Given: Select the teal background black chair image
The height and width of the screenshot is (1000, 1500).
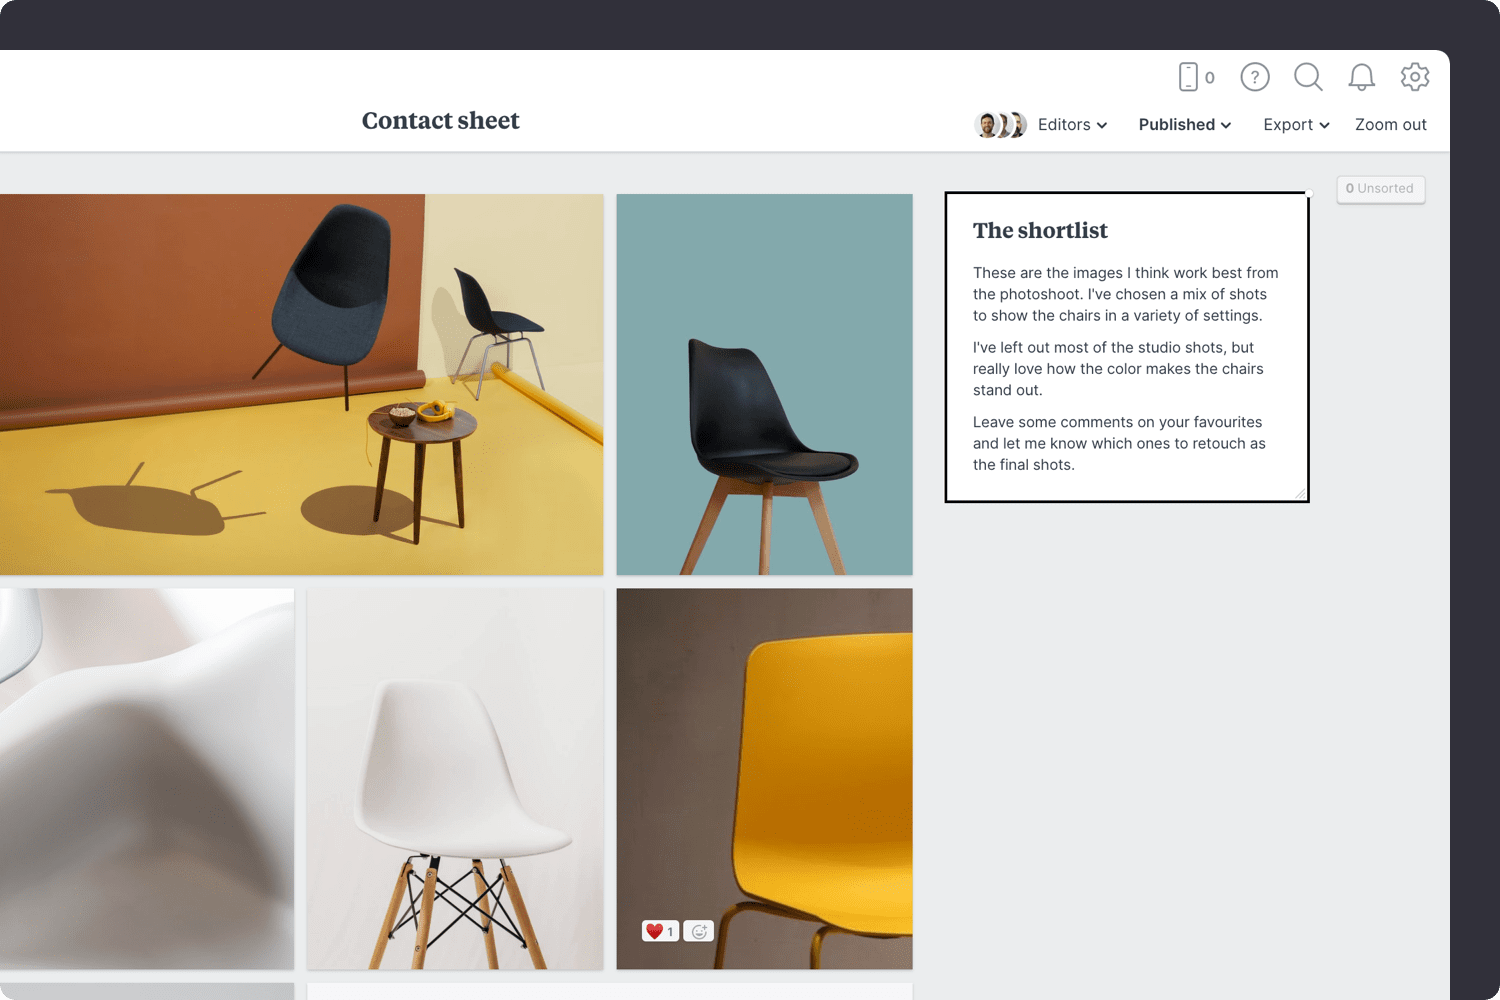Looking at the screenshot, I should (765, 384).
